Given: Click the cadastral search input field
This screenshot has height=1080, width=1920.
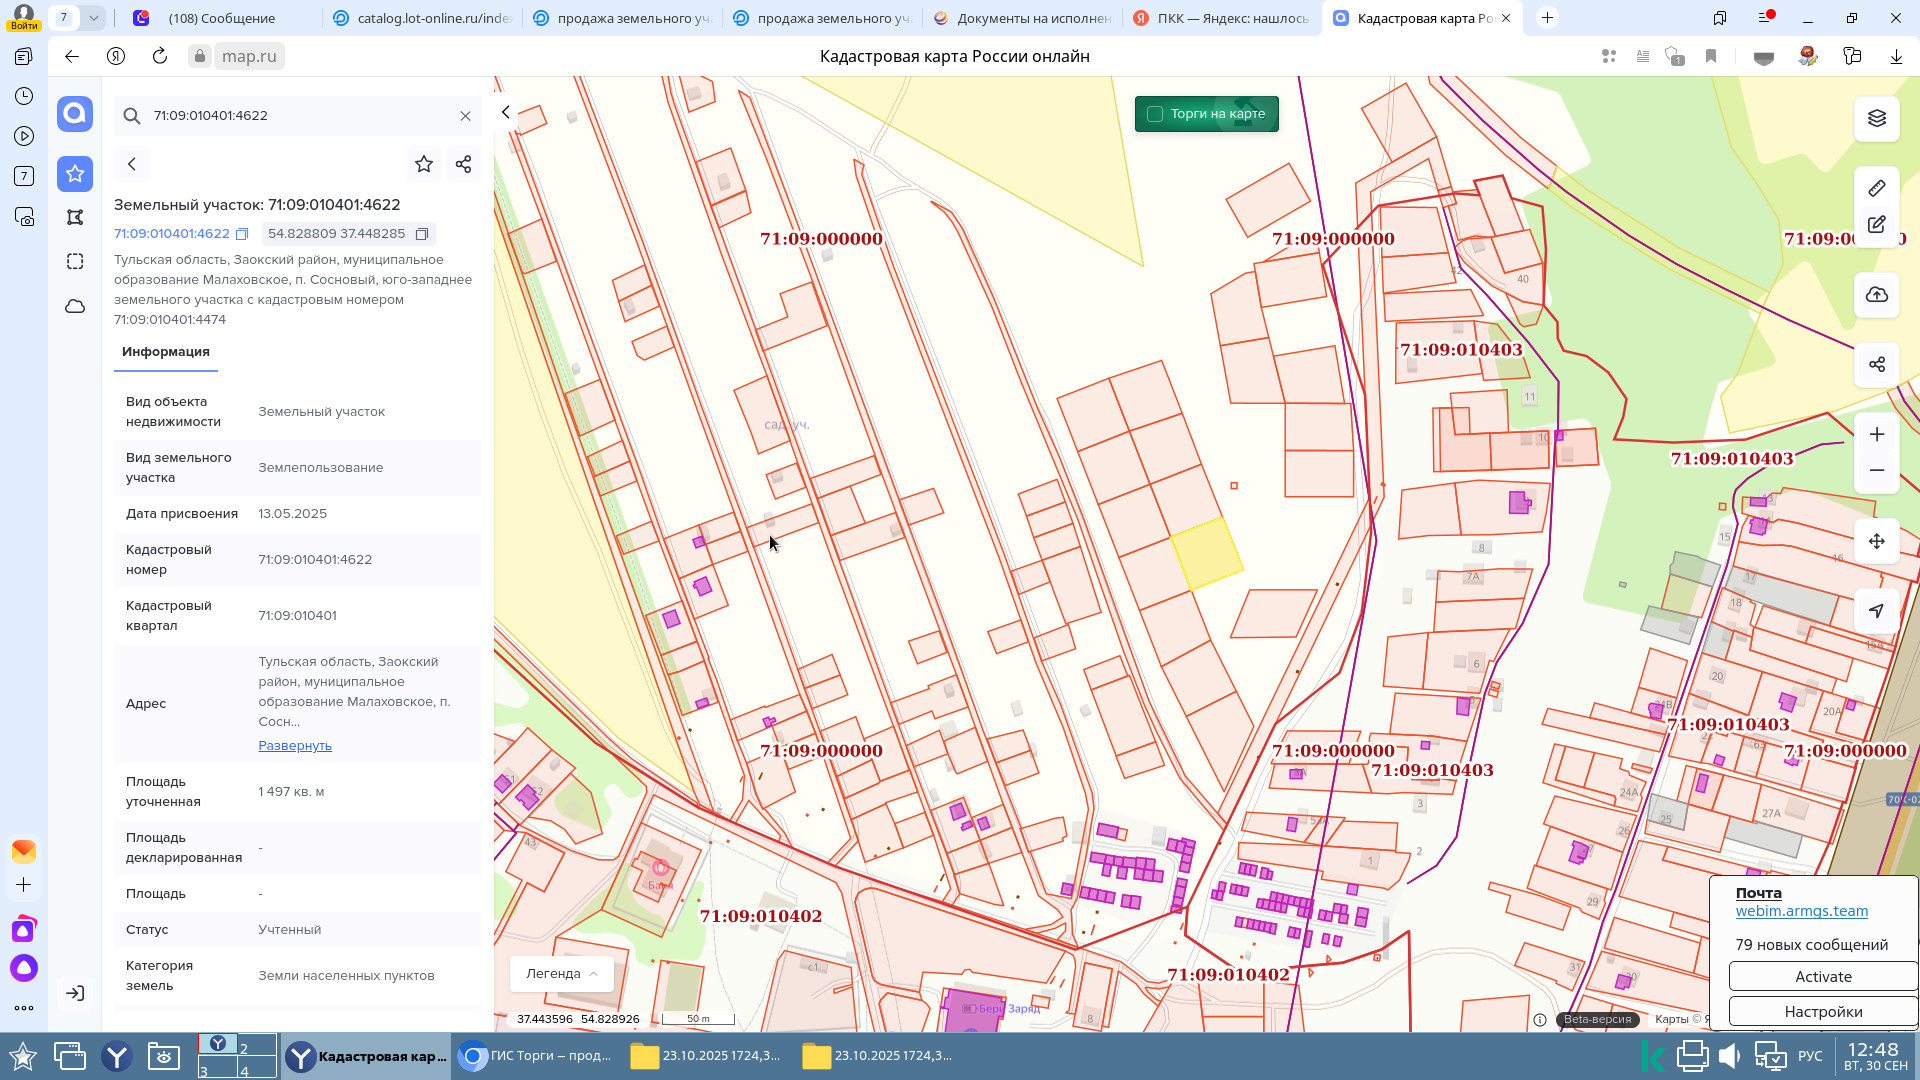Looking at the screenshot, I should click(300, 116).
